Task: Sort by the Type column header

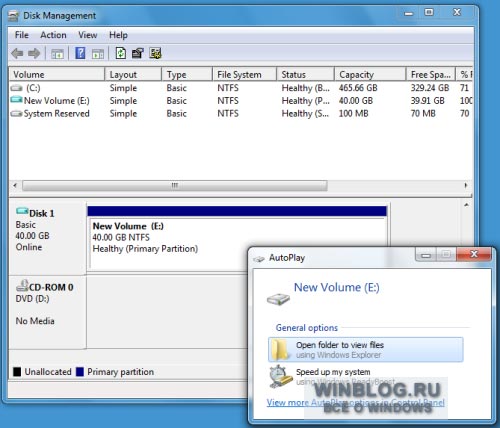Action: click(x=187, y=74)
